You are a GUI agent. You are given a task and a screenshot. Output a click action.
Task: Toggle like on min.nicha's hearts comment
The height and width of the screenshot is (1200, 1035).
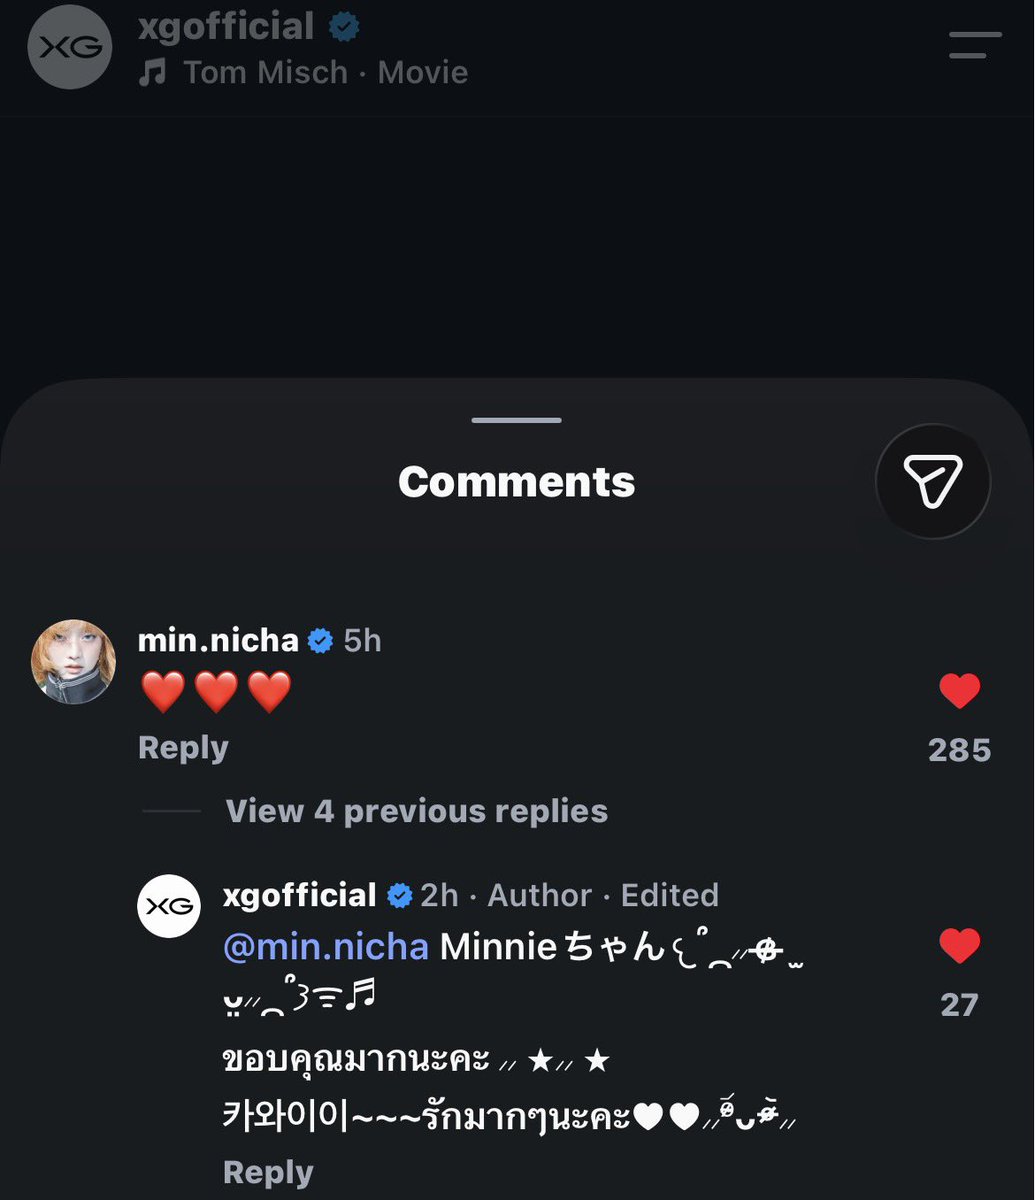click(x=960, y=691)
